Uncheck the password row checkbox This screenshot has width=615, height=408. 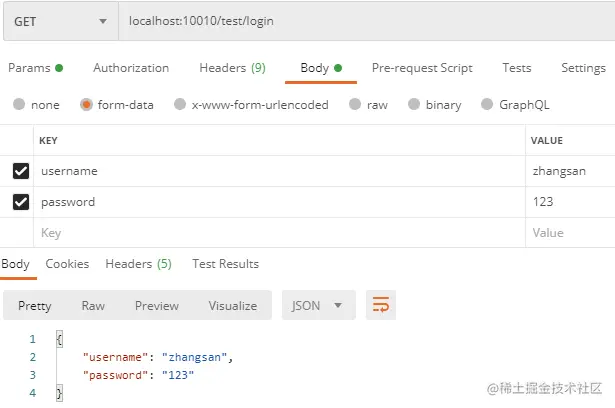(x=21, y=202)
